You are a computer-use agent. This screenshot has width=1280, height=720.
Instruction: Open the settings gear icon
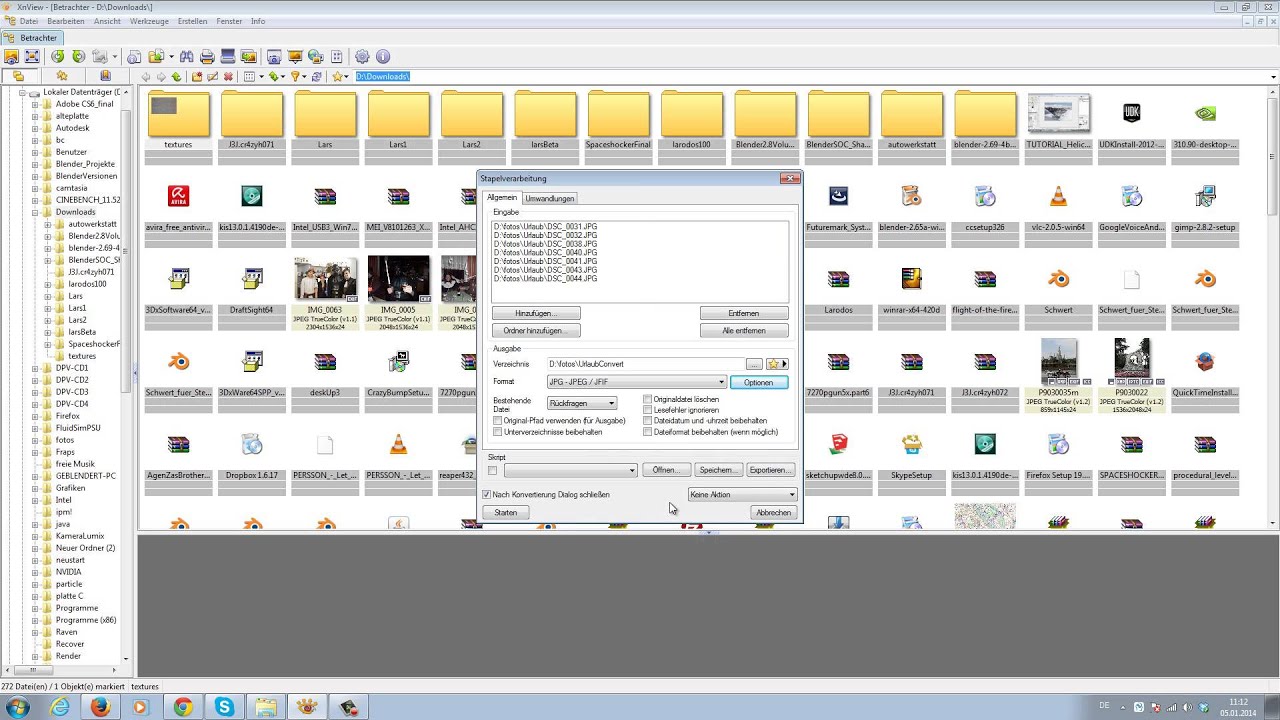coord(362,57)
